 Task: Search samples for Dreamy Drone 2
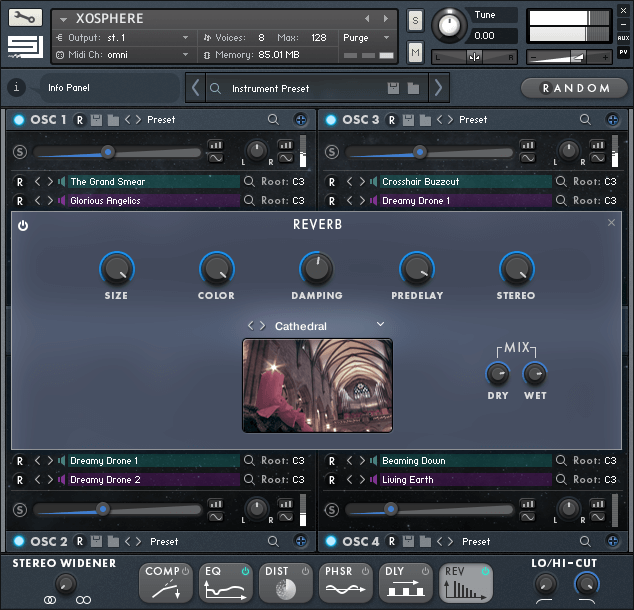click(249, 479)
